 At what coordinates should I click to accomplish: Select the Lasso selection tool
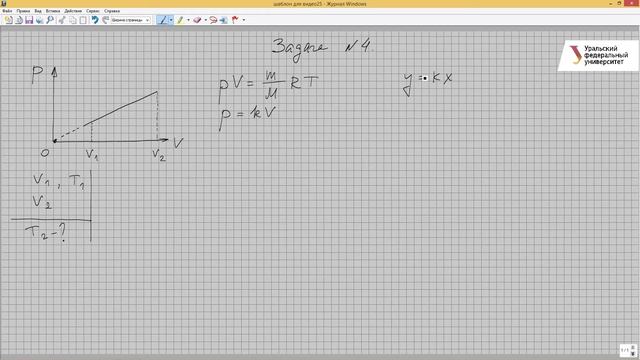pyautogui.click(x=213, y=20)
